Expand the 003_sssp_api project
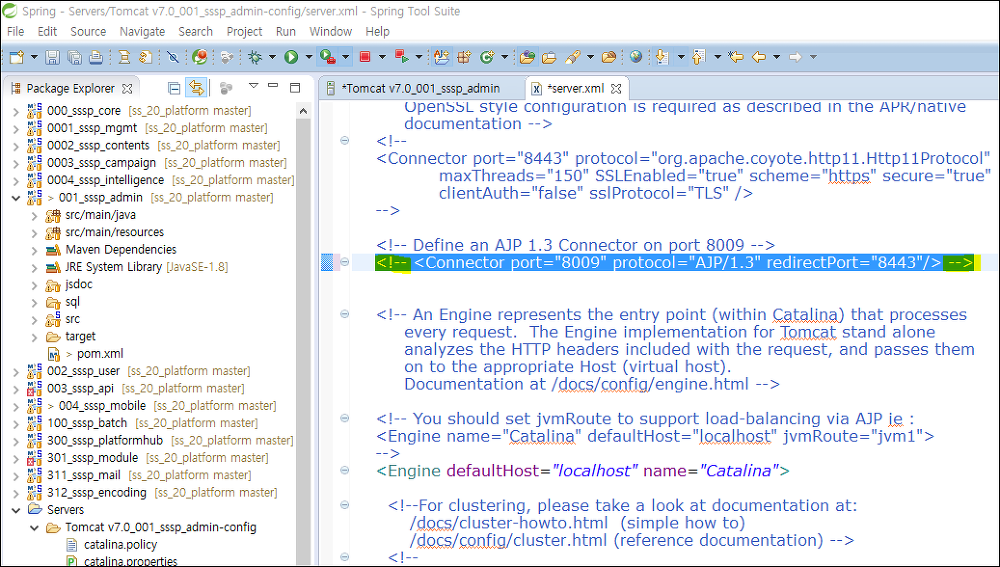 coord(16,388)
